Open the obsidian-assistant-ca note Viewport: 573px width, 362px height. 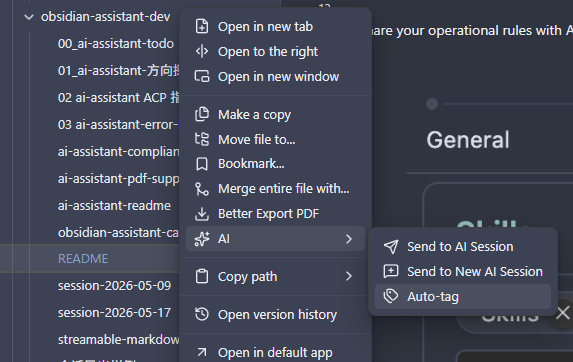point(118,233)
